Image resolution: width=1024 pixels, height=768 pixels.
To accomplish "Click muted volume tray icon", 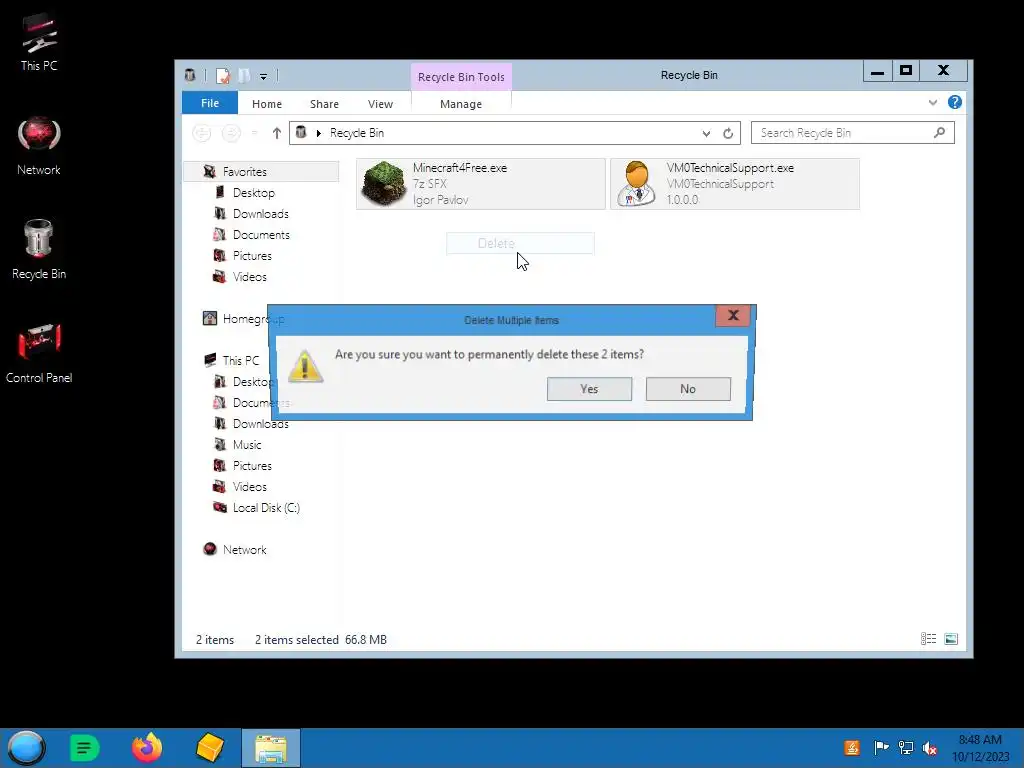I will coord(930,748).
